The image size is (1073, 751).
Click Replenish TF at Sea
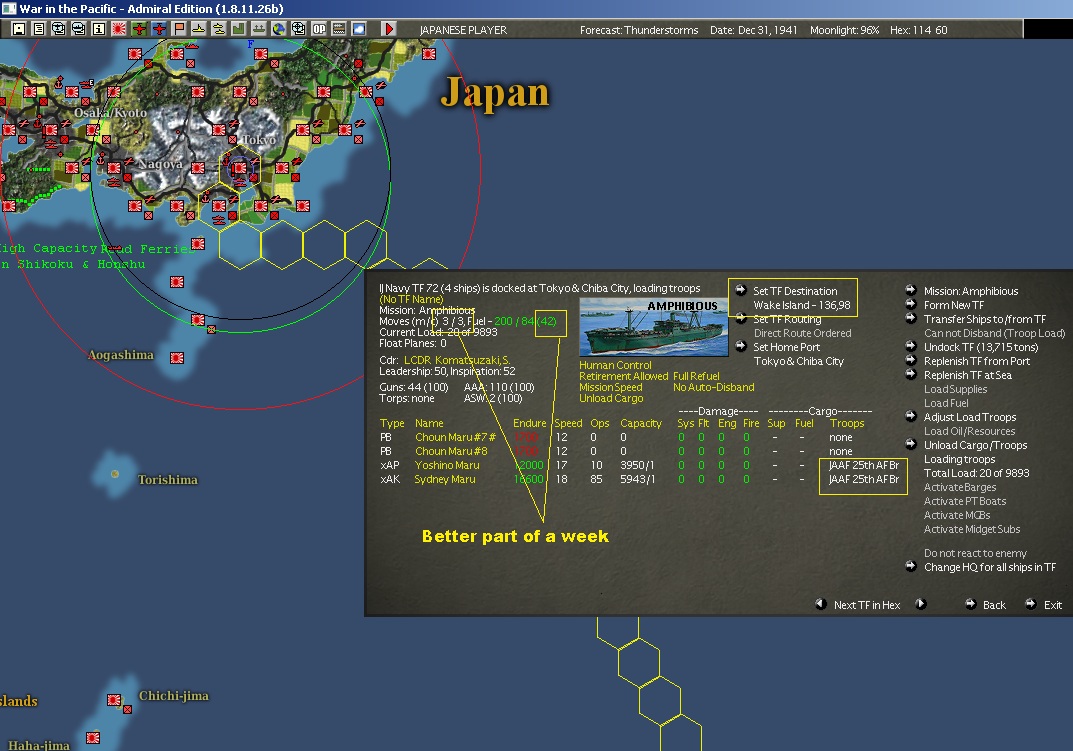pos(968,375)
